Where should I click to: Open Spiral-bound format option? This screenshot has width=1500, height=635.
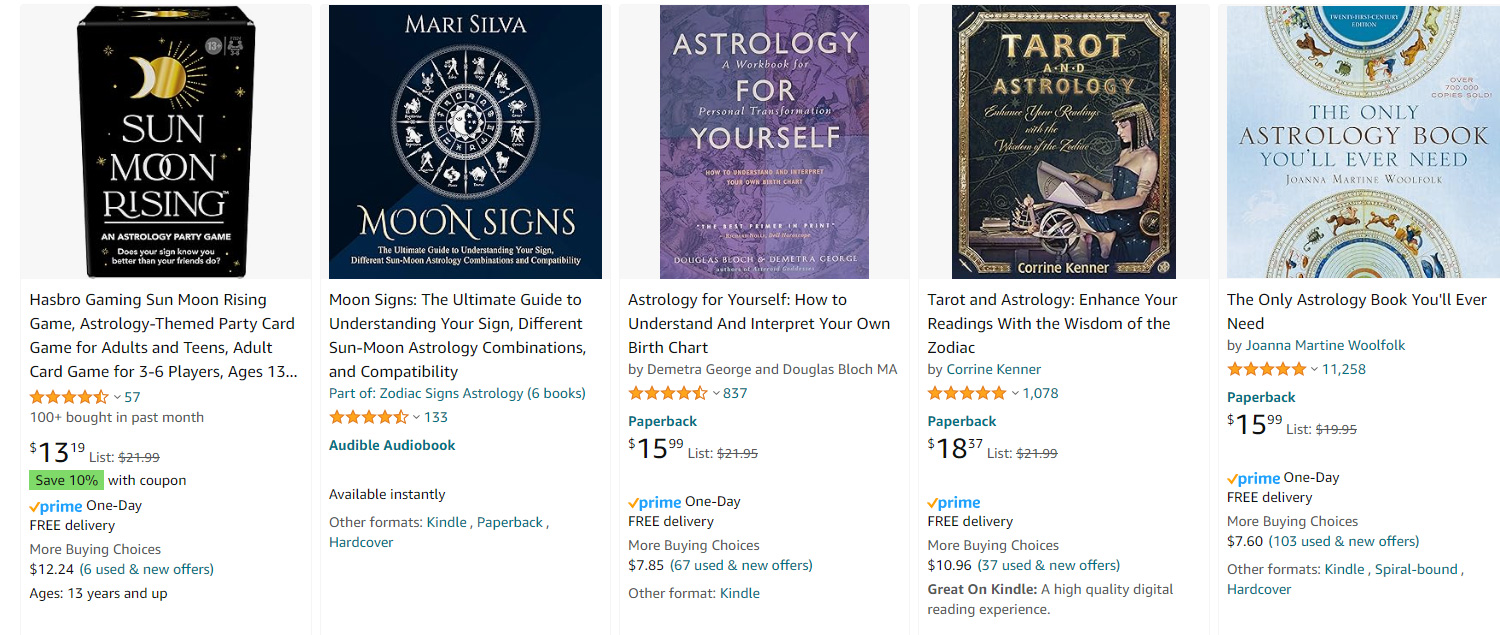(1416, 569)
